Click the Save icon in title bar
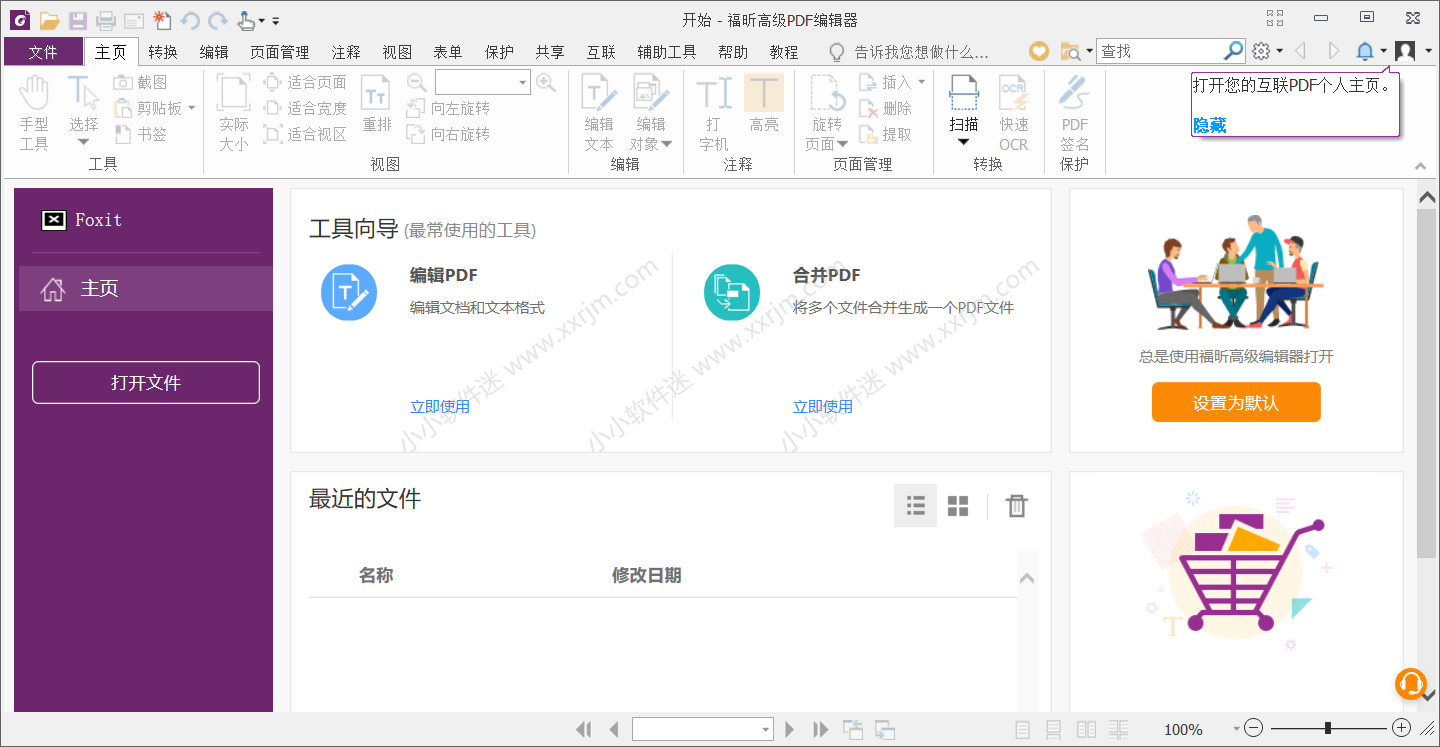The width and height of the screenshot is (1440, 747). point(78,20)
